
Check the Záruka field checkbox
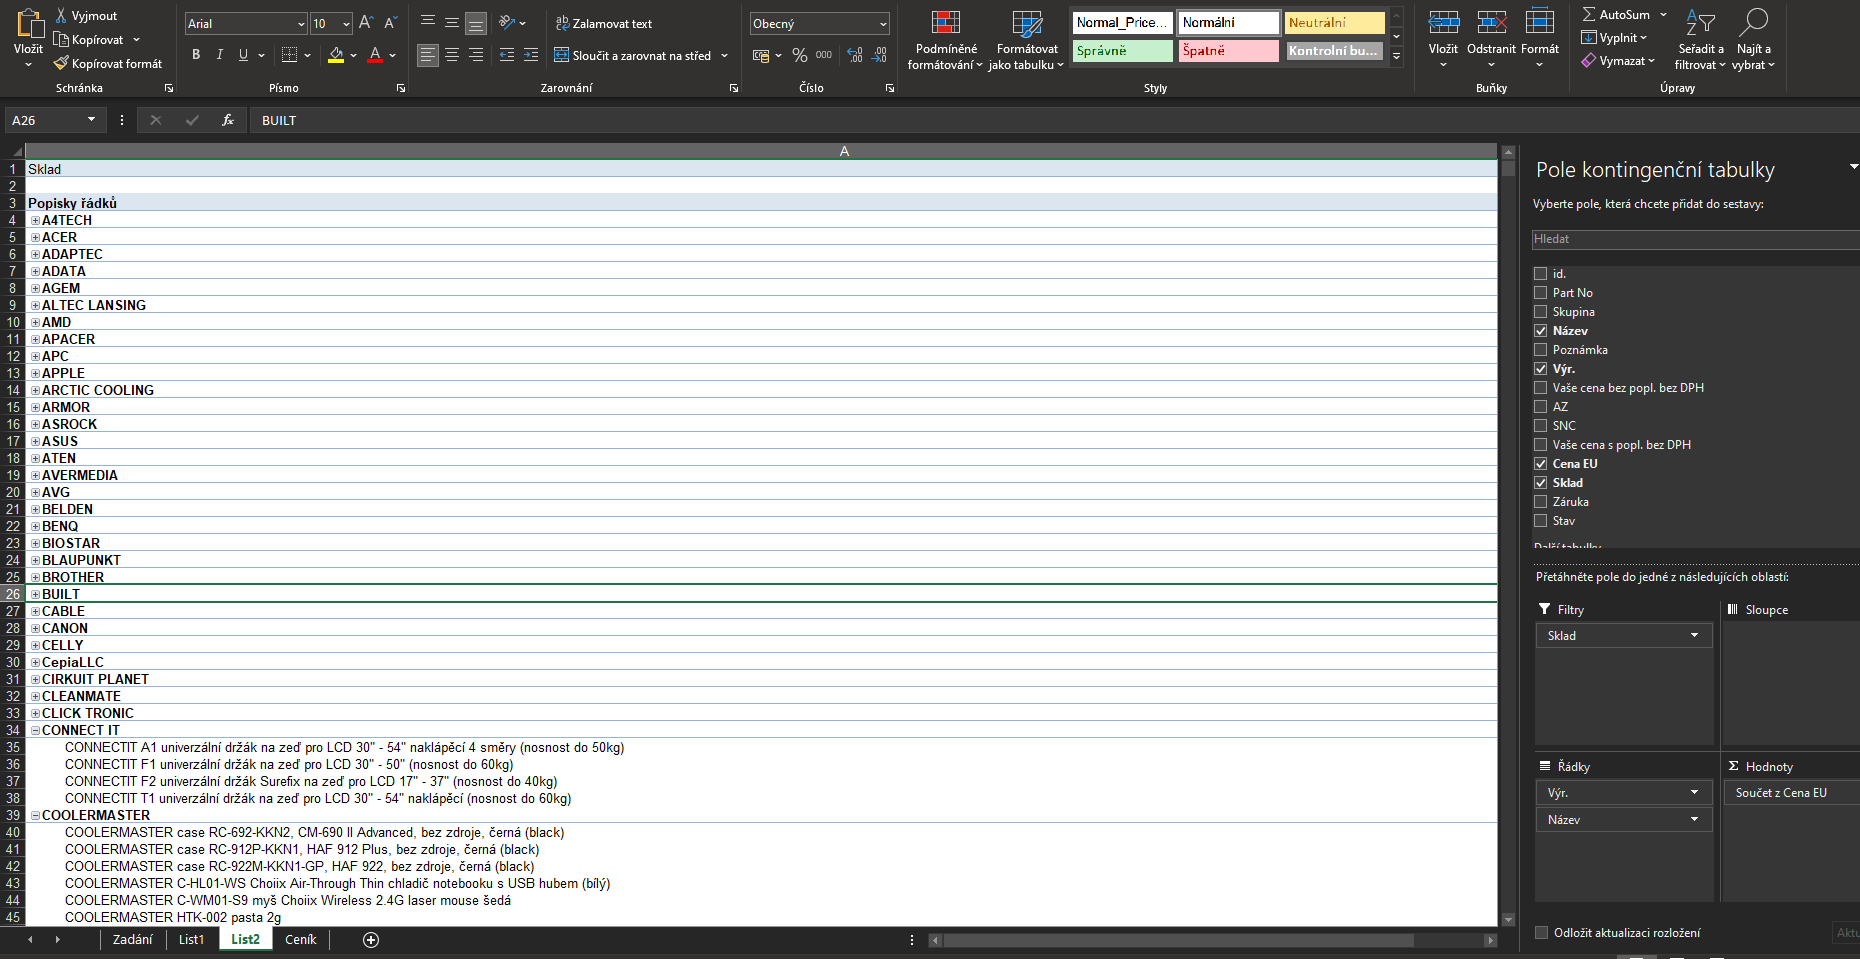[x=1541, y=502]
